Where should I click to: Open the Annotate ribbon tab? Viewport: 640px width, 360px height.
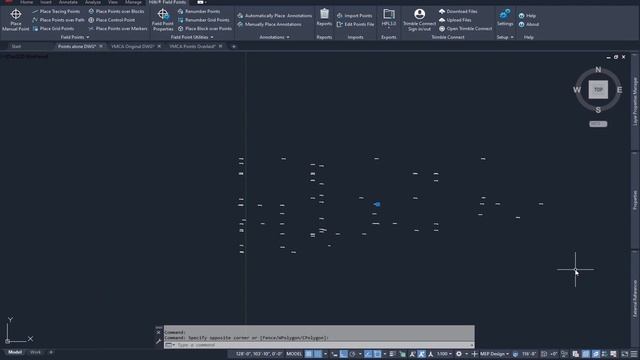point(68,2)
